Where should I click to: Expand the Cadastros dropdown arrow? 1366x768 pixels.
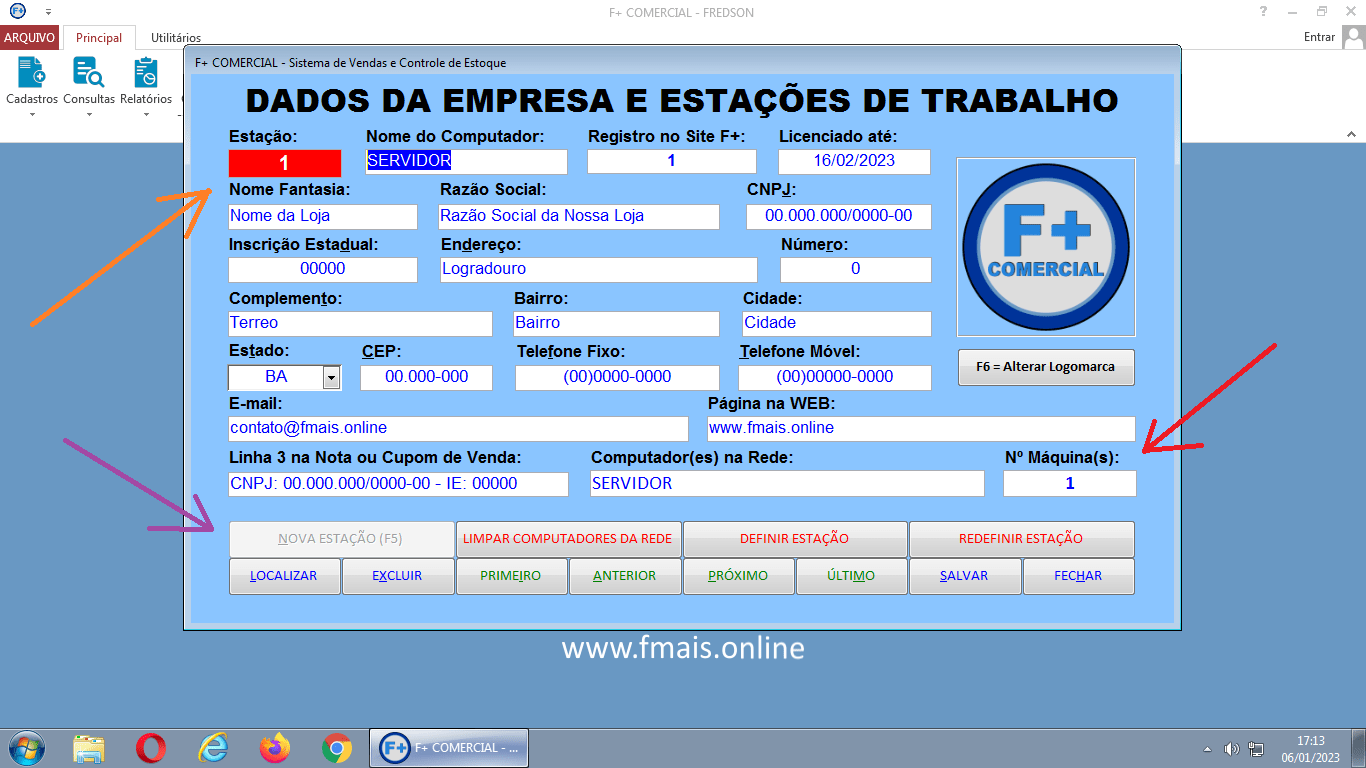tap(32, 114)
